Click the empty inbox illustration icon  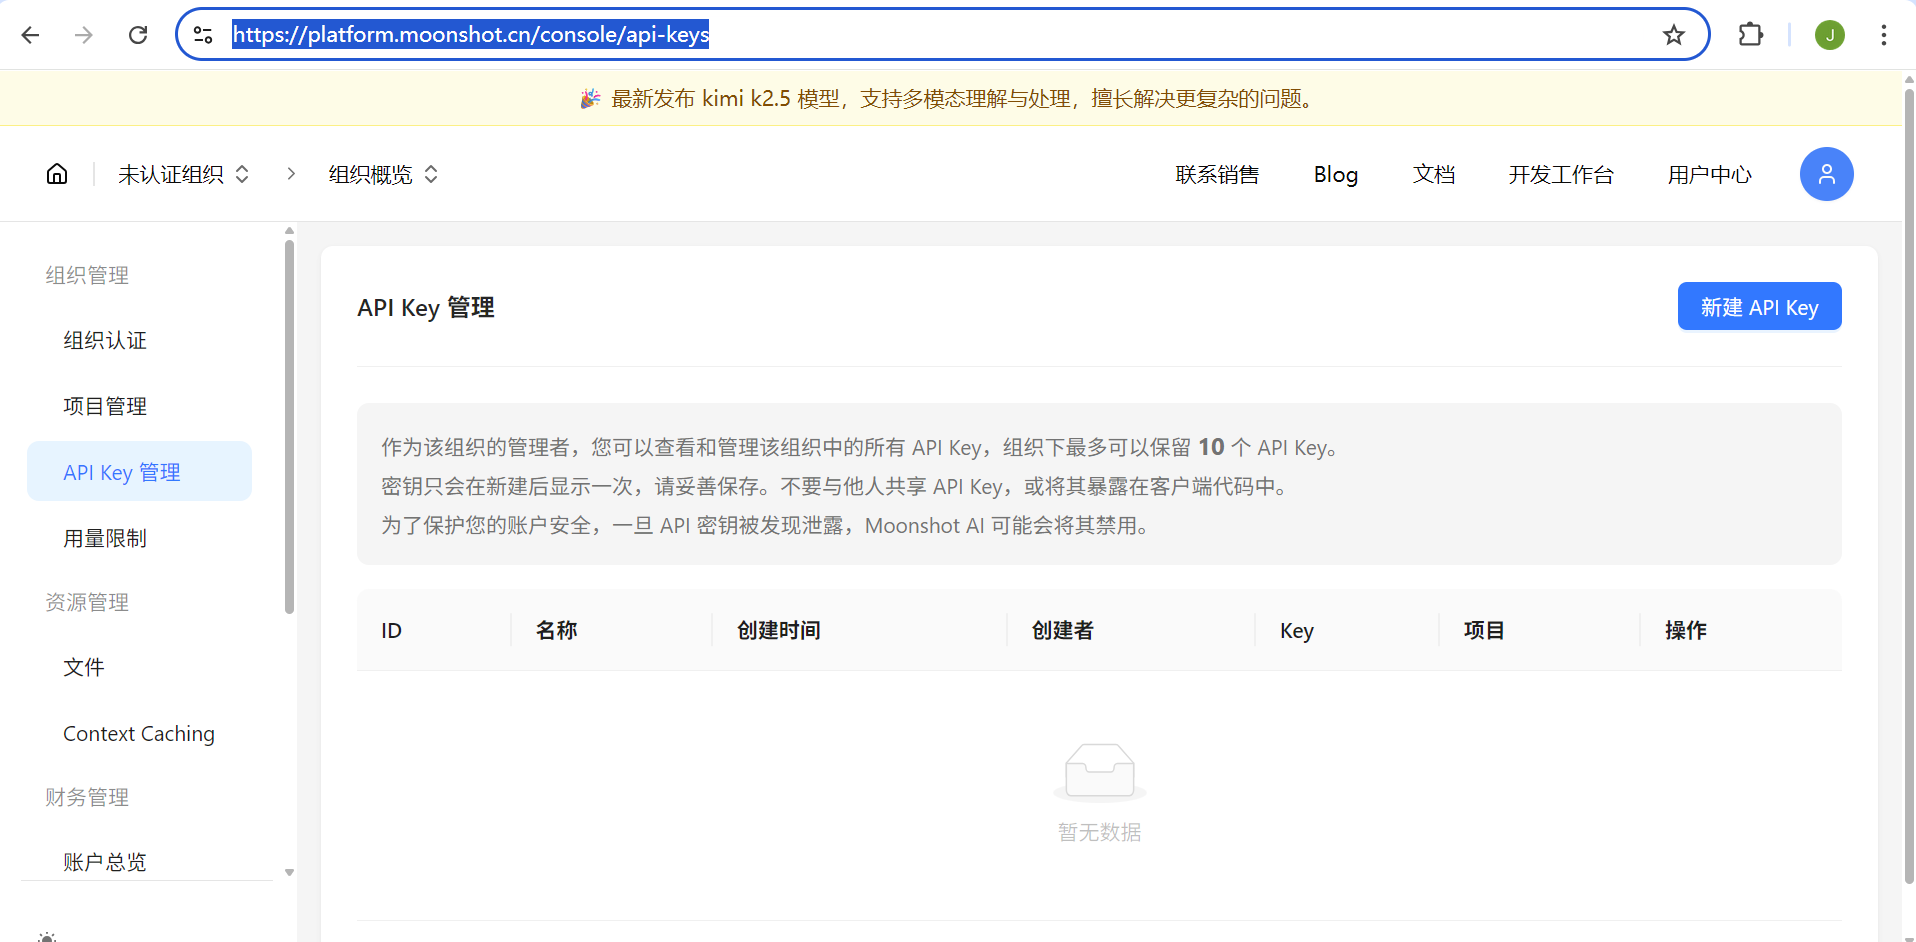click(x=1099, y=772)
